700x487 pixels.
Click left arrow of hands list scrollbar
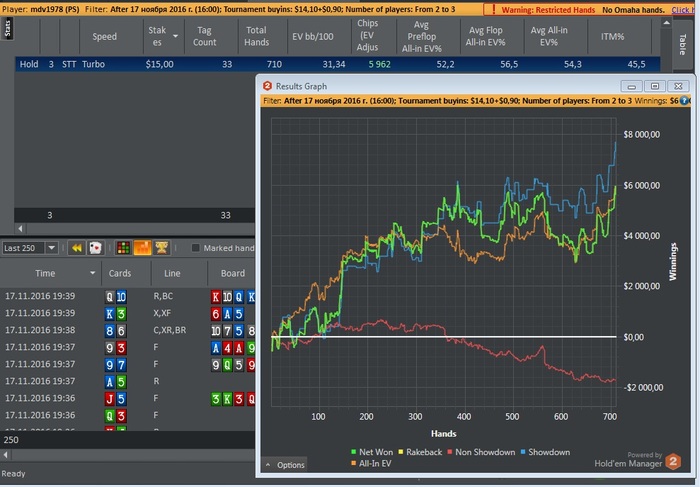click(5, 455)
